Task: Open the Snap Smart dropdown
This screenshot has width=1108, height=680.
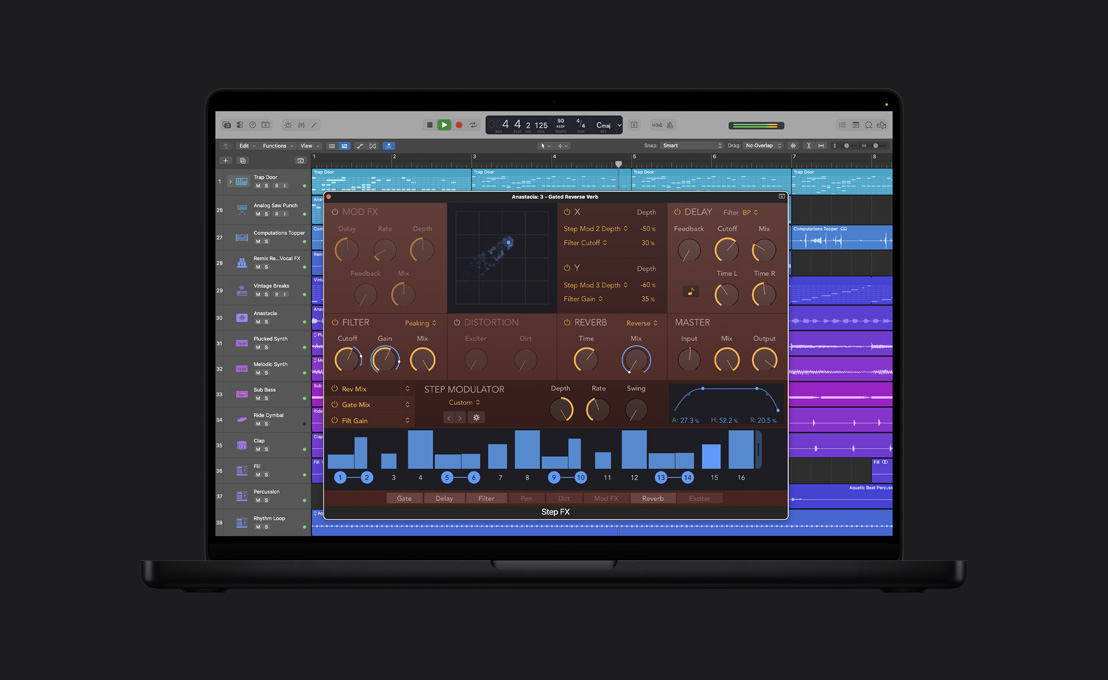Action: 690,145
